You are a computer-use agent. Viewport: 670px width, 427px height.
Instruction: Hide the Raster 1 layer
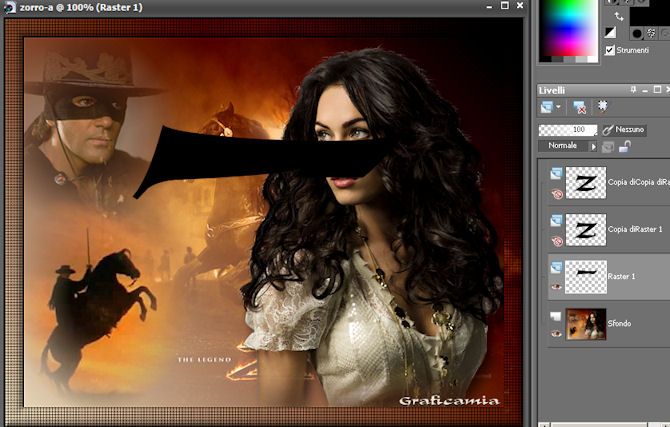(556, 286)
